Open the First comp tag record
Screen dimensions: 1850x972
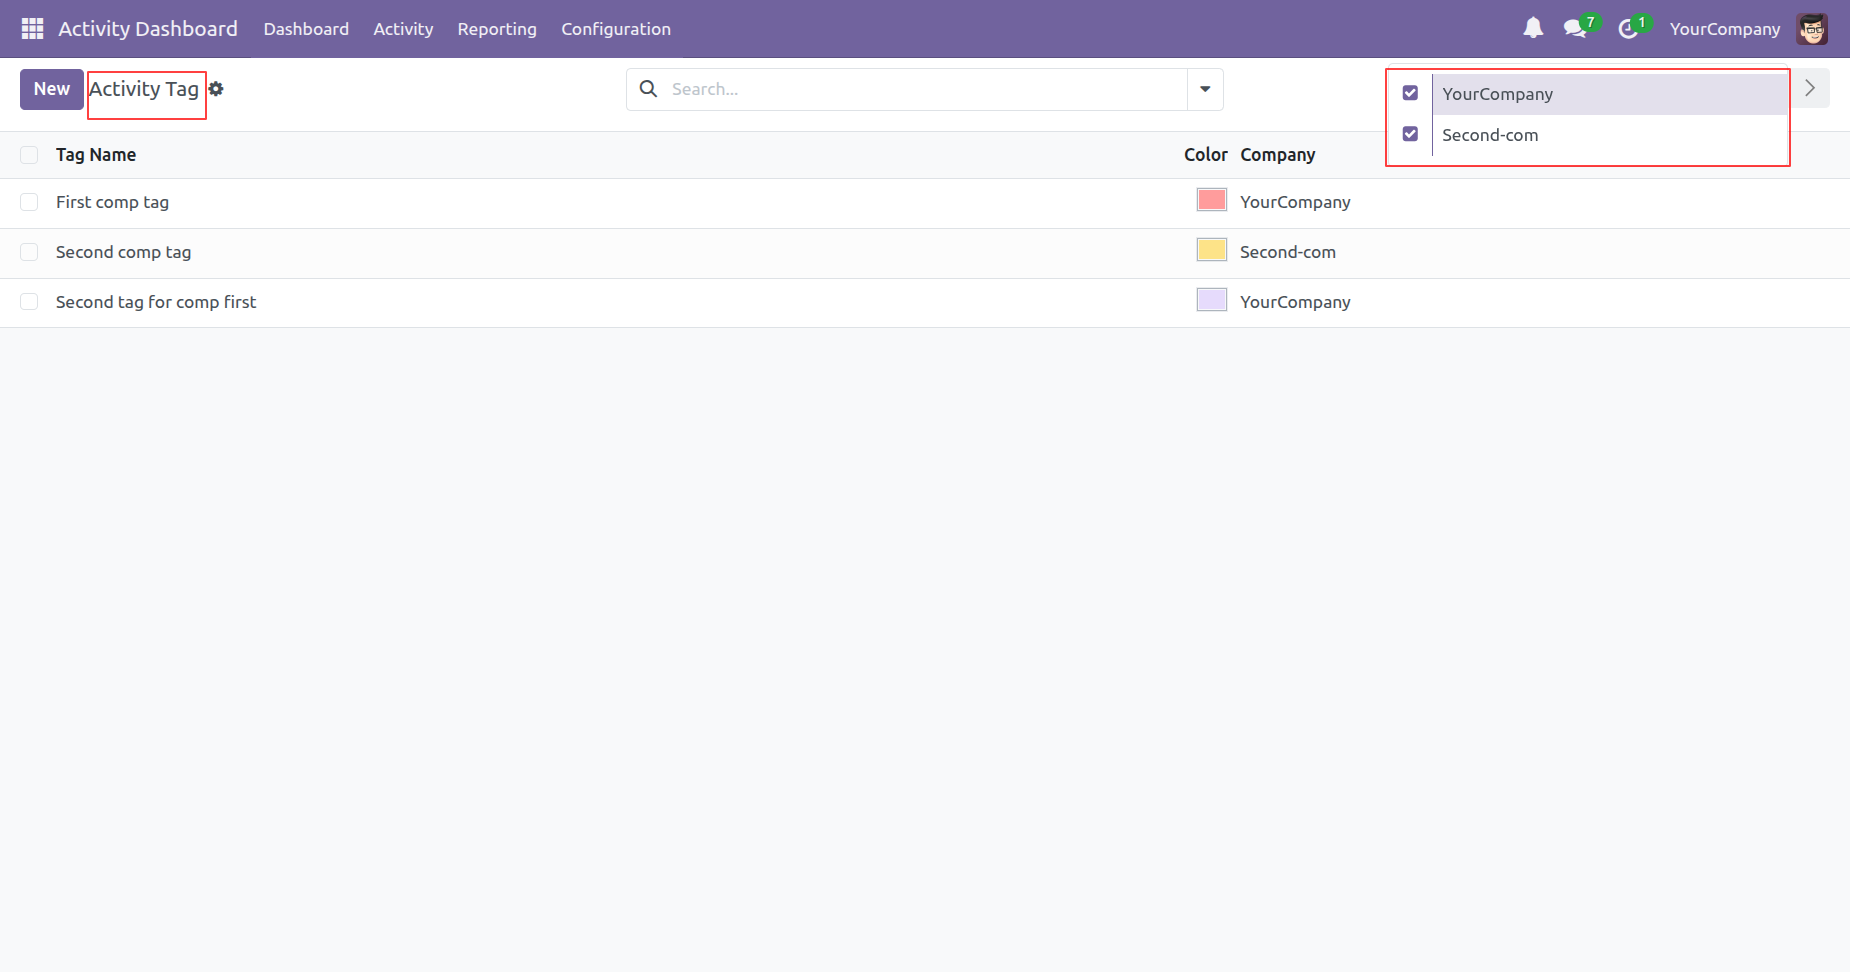112,202
